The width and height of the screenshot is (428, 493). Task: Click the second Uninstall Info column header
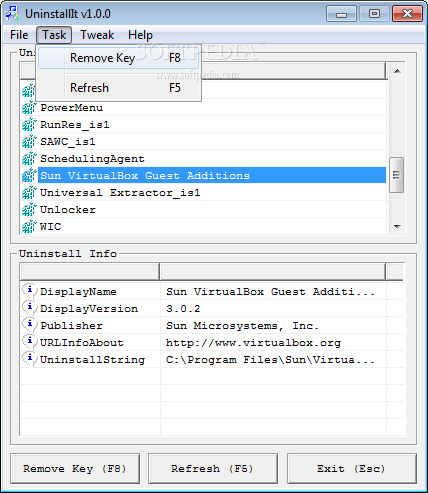coord(273,271)
